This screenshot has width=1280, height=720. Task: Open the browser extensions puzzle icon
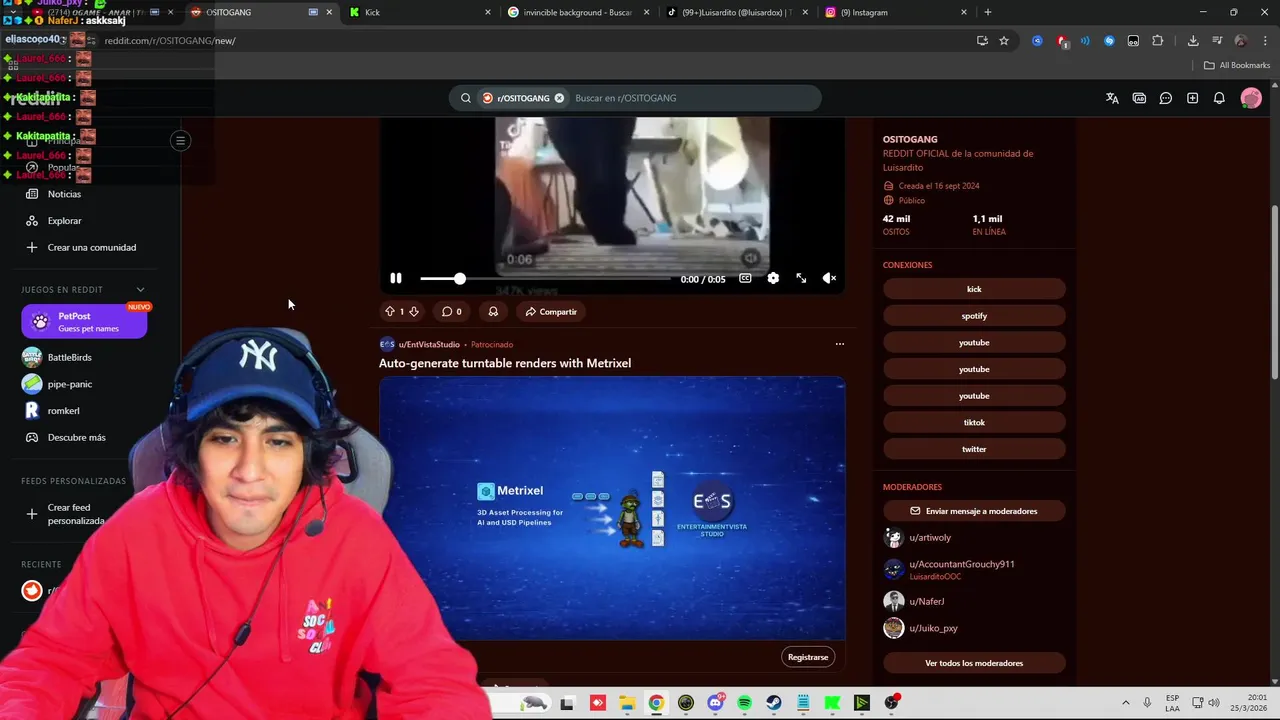[x=1158, y=41]
